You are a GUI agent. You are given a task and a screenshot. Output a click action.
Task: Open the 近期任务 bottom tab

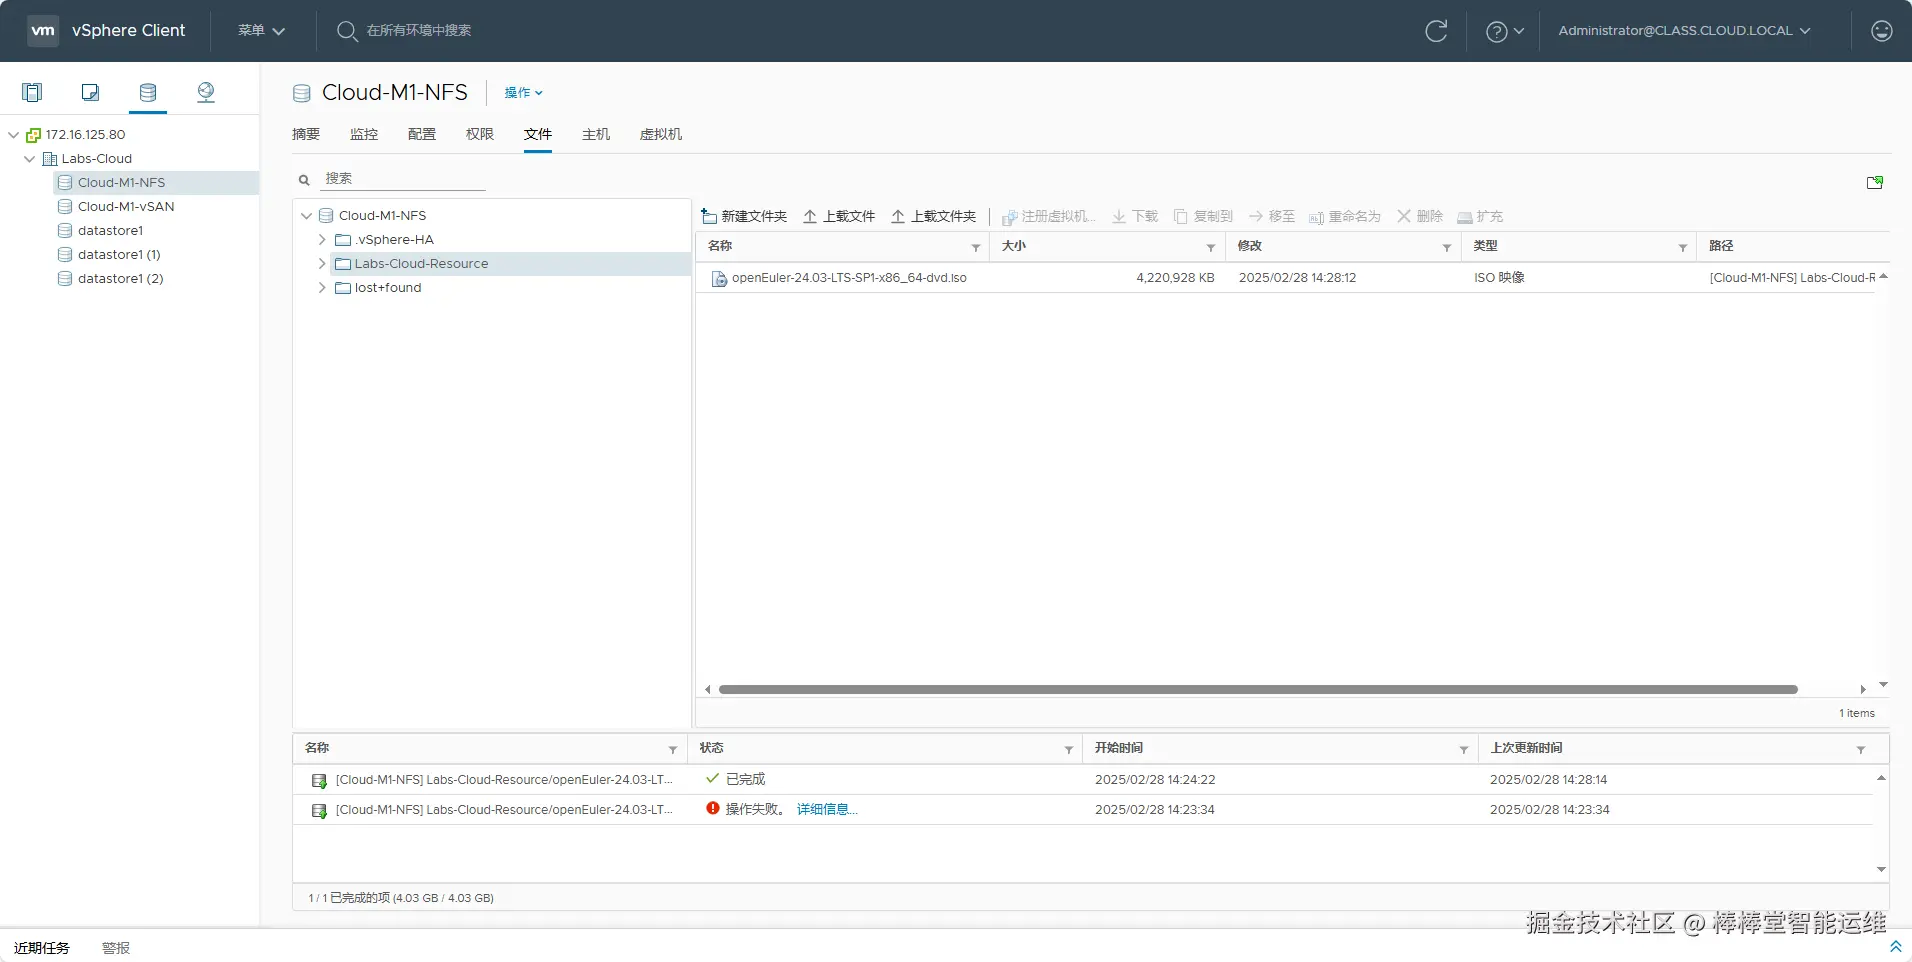42,948
